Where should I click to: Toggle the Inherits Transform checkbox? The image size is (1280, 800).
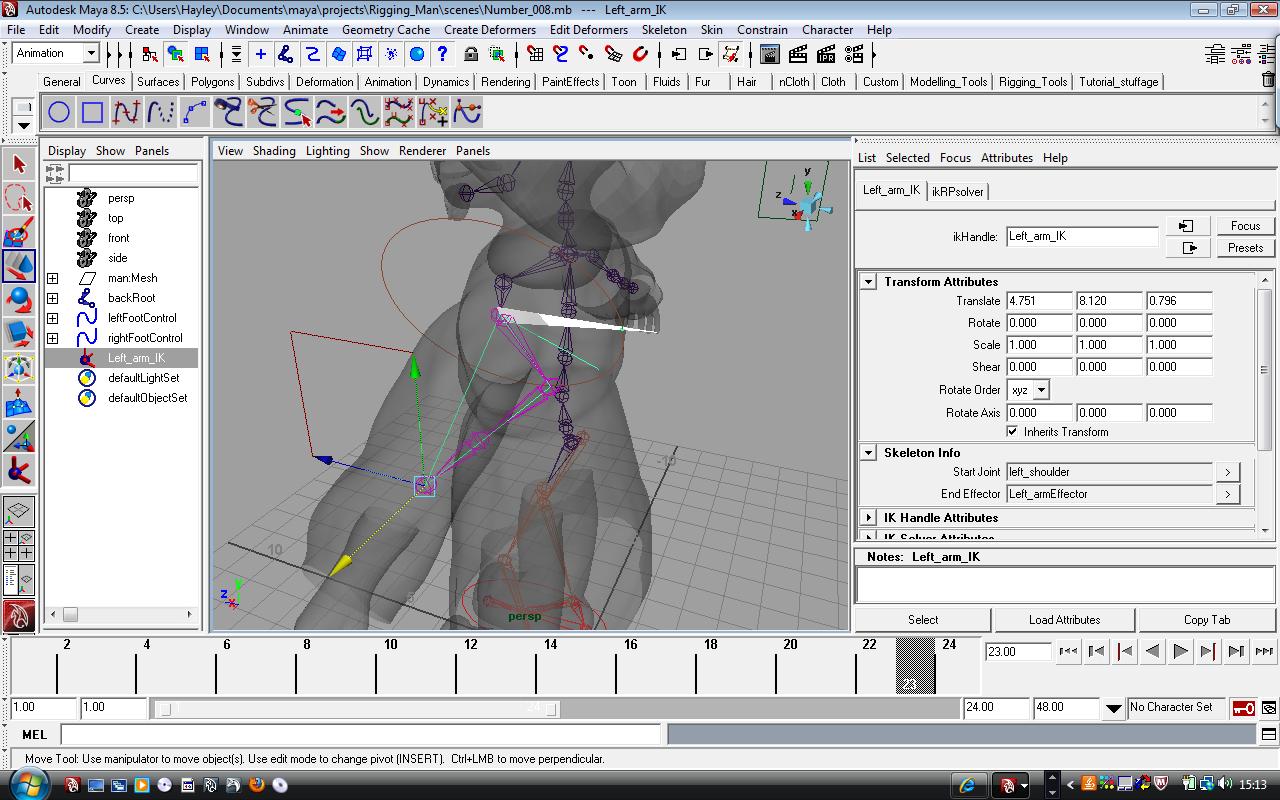tap(1013, 432)
